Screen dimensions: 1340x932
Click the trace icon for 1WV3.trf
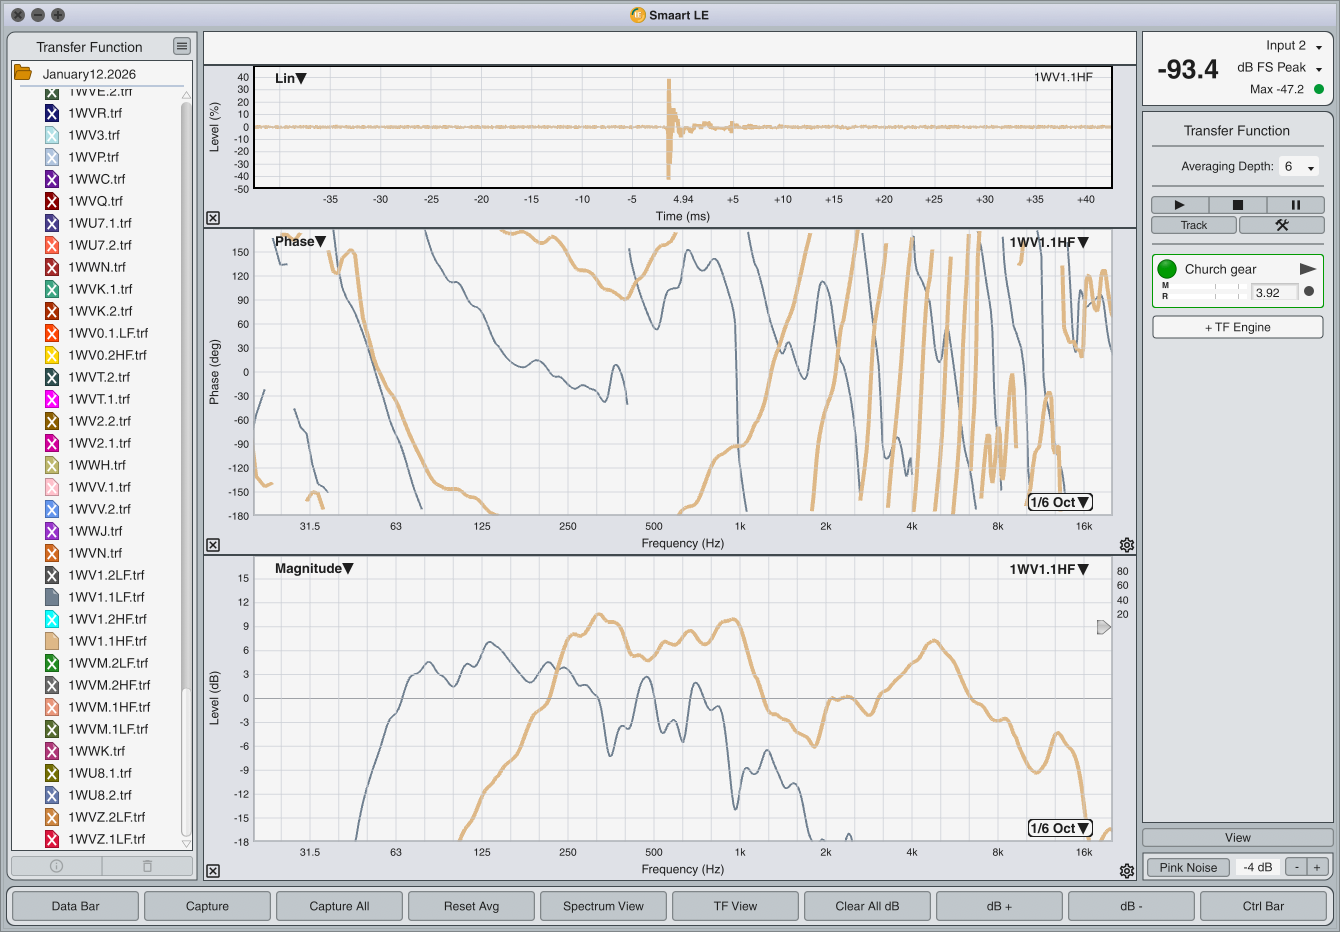click(52, 135)
